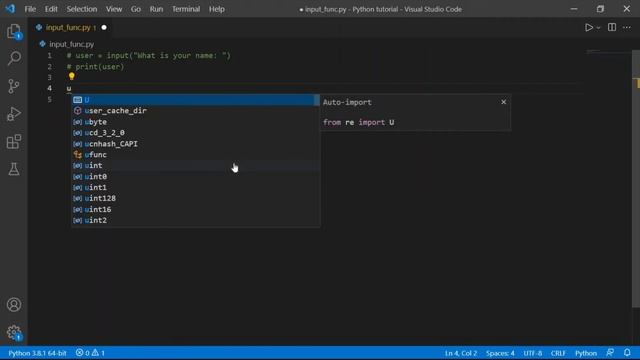640x360 pixels.
Task: Open the run button dropdown arrow
Action: 598,28
